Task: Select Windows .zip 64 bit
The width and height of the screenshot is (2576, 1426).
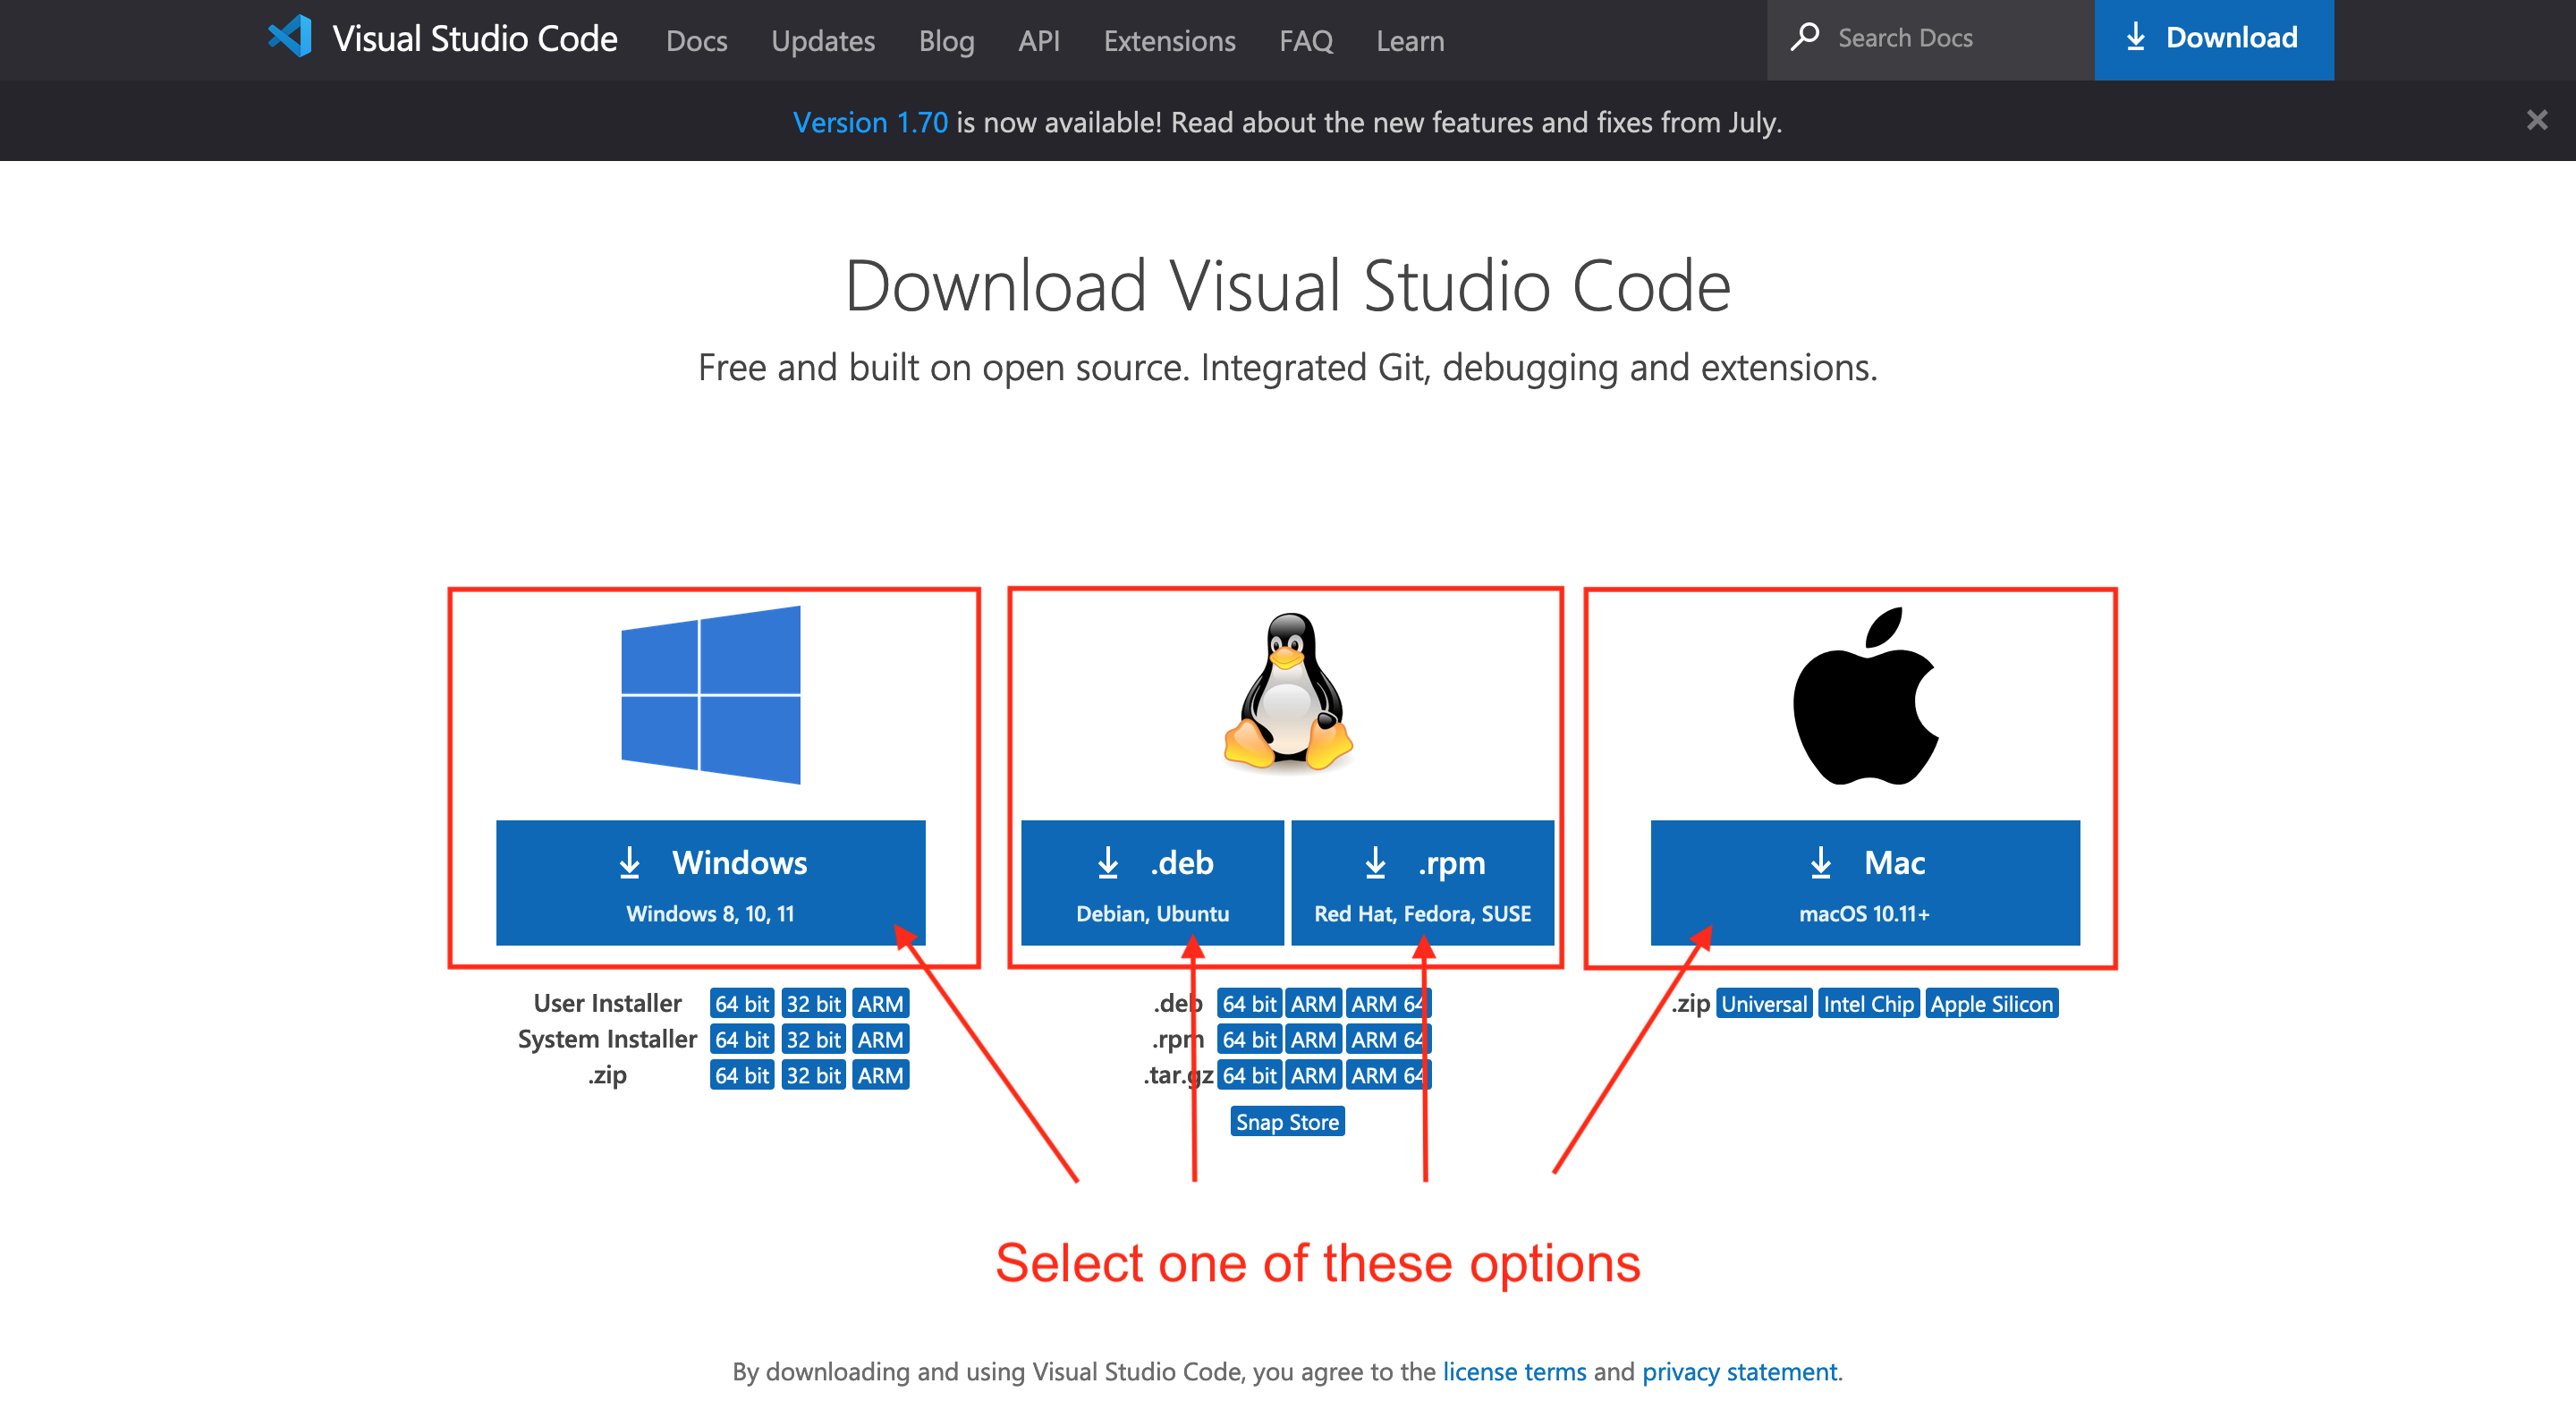Action: (x=742, y=1075)
